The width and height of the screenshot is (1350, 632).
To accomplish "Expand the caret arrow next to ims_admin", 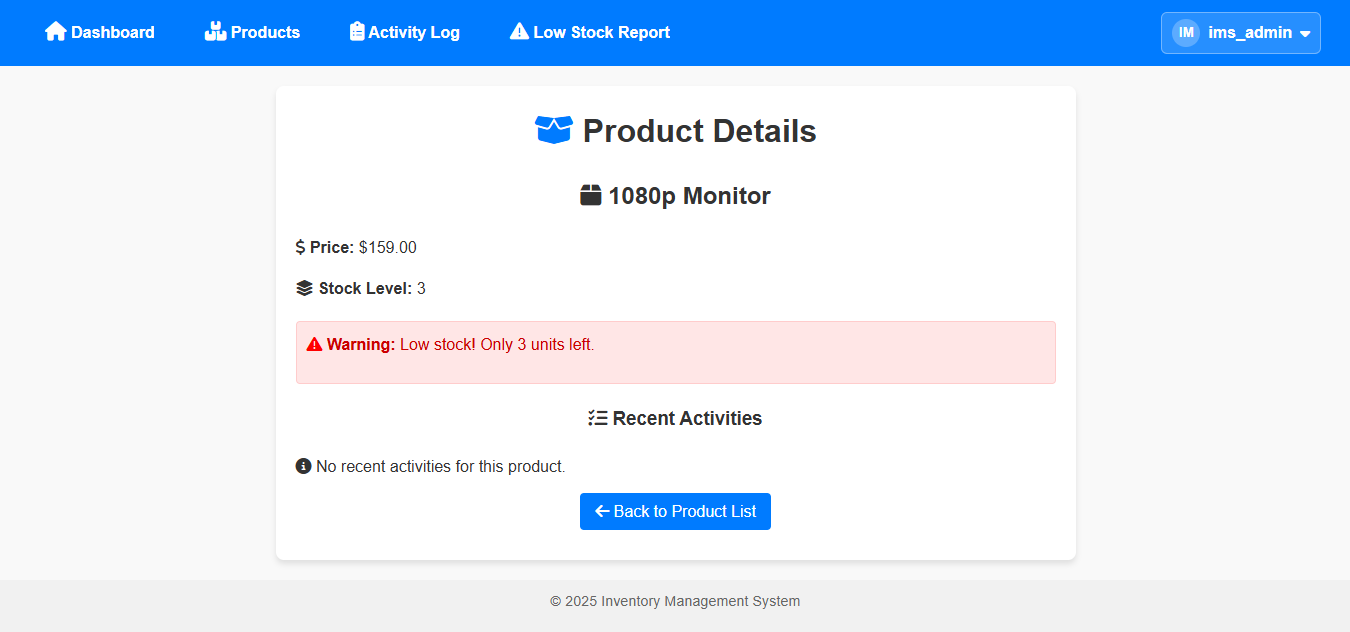I will pyautogui.click(x=1305, y=34).
